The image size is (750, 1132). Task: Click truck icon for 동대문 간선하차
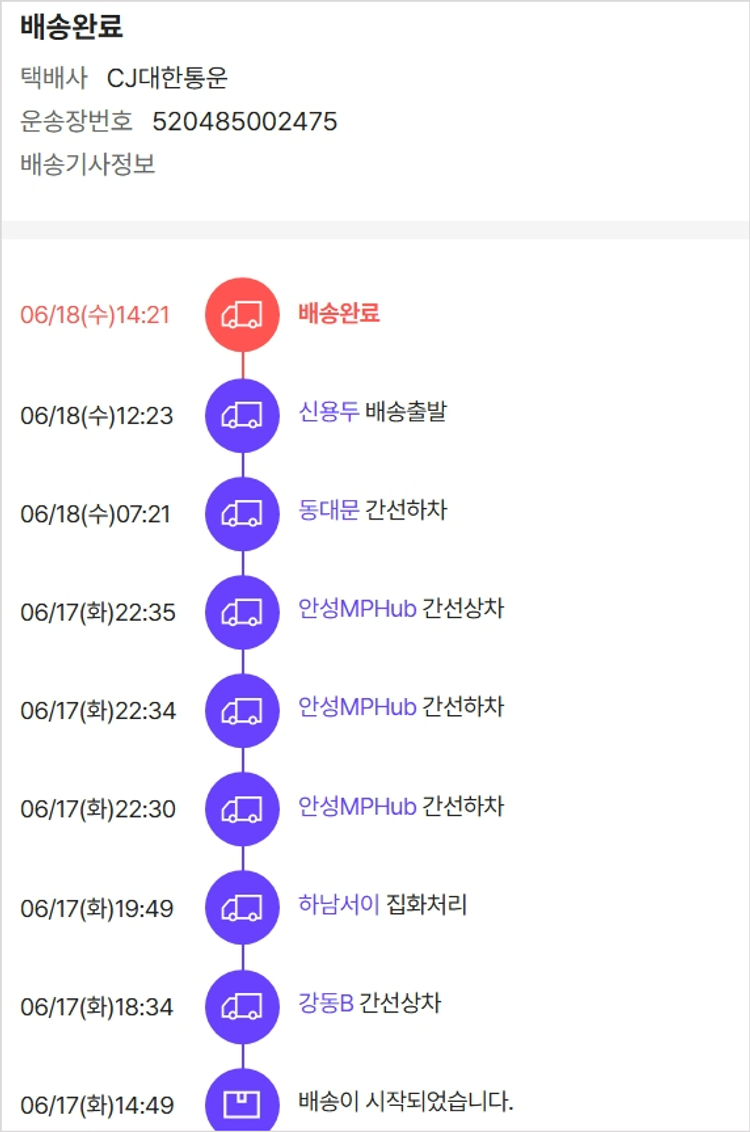242,514
